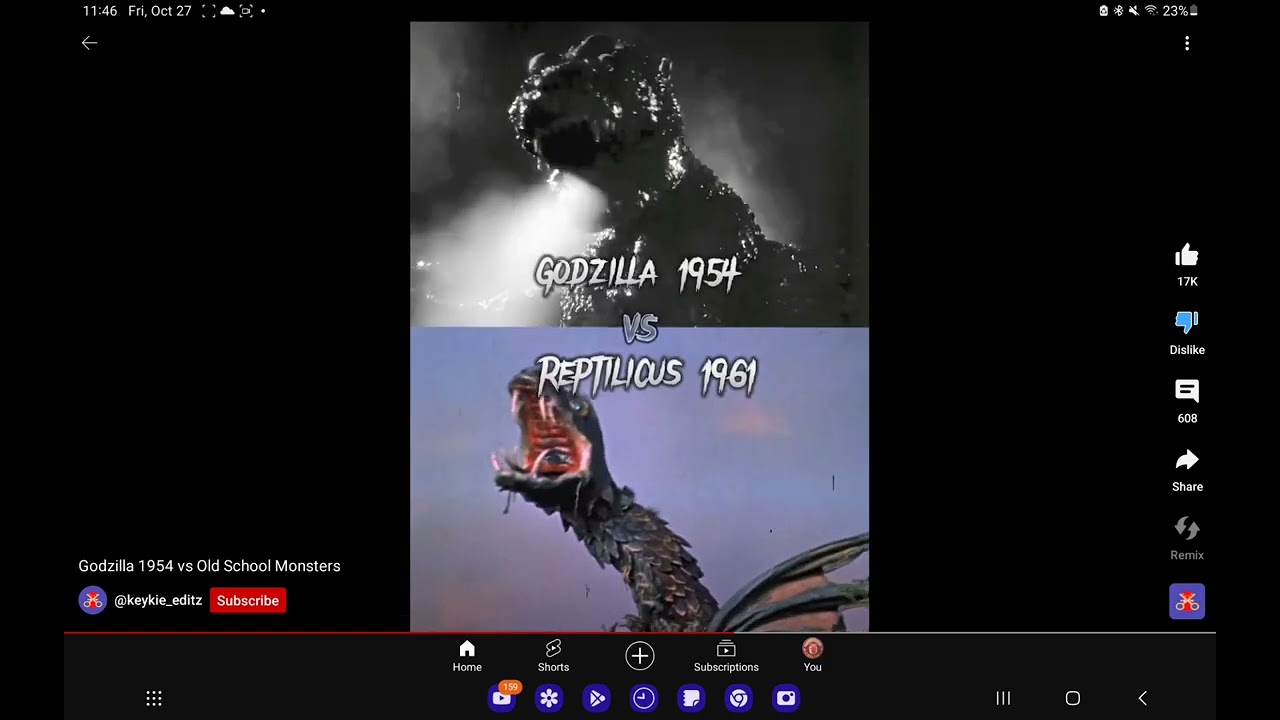Go back using the top-left arrow
This screenshot has width=1280, height=720.
coord(89,43)
